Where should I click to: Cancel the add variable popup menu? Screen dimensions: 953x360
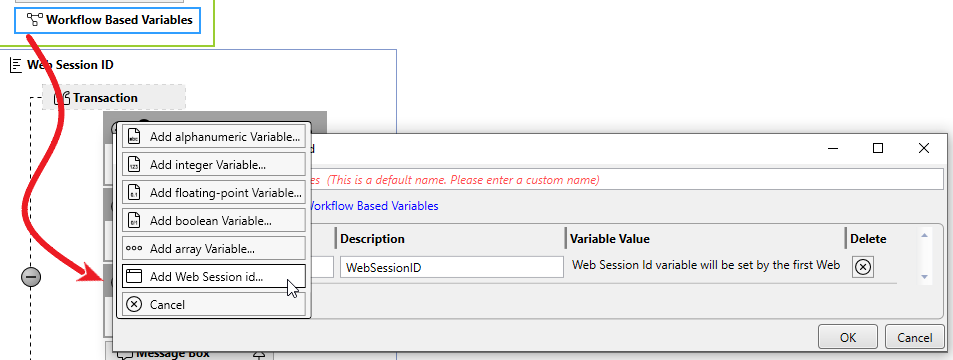point(214,304)
